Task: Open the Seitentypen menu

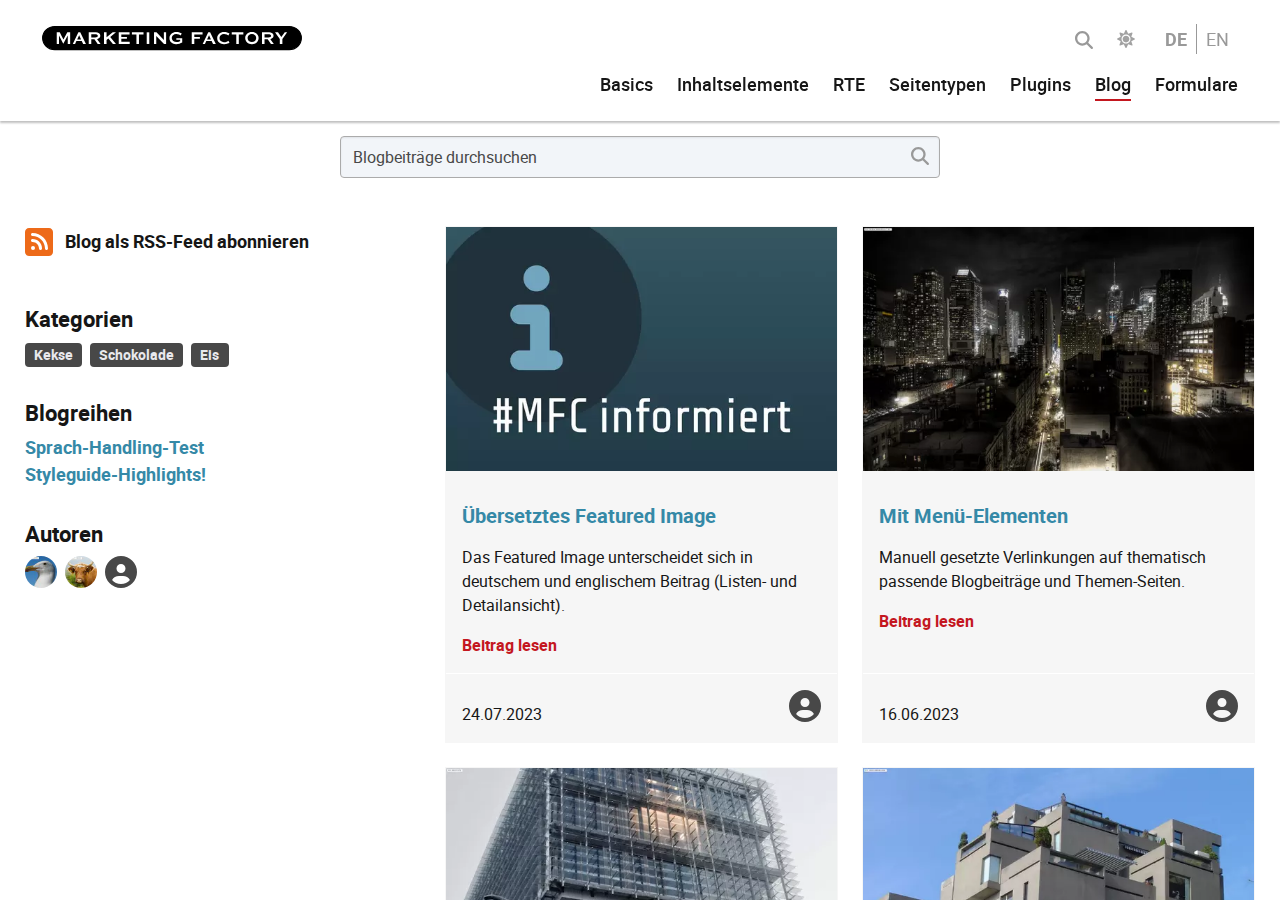Action: (937, 85)
